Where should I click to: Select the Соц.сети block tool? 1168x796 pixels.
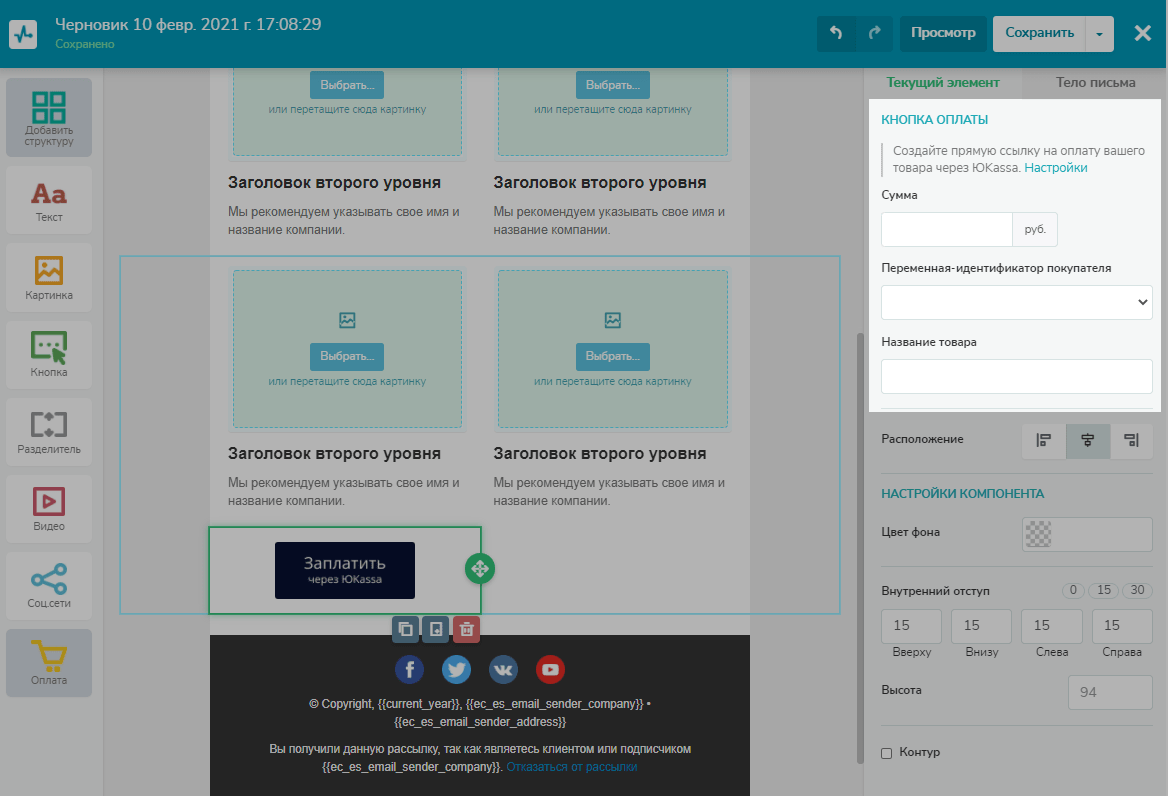49,586
